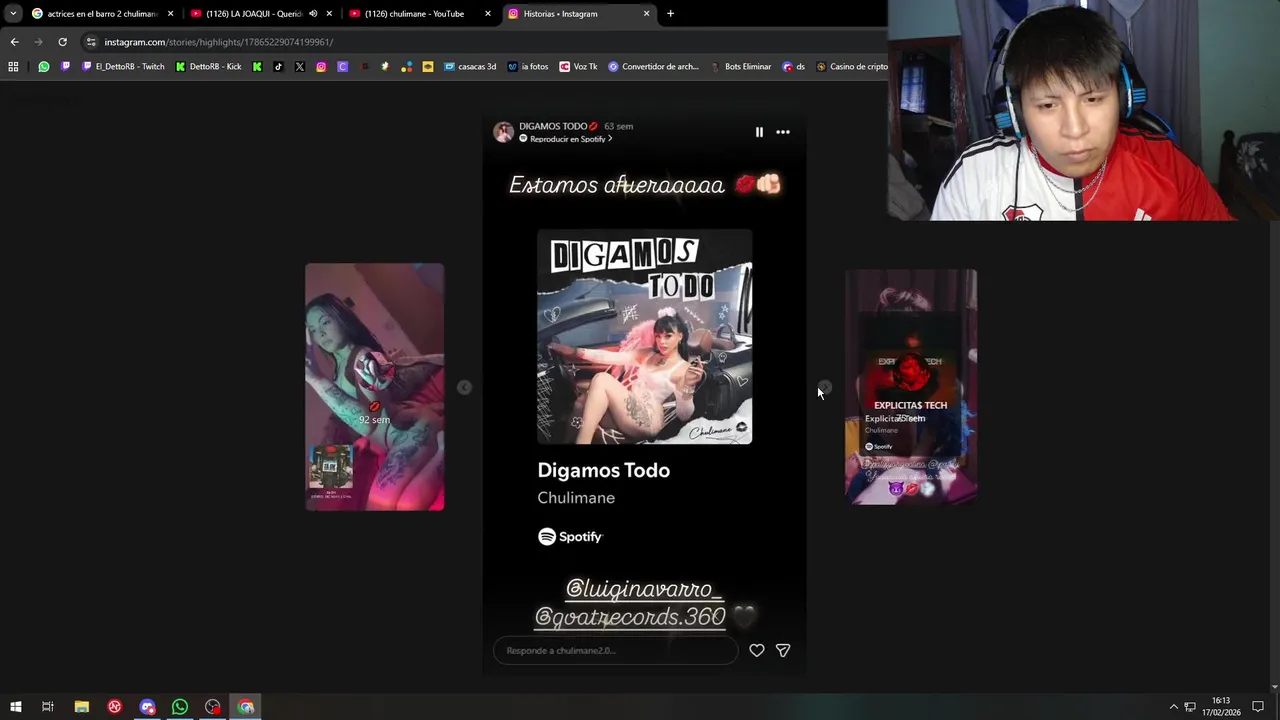Open the Instagram bookmark icon
The height and width of the screenshot is (720, 1280).
(321, 67)
